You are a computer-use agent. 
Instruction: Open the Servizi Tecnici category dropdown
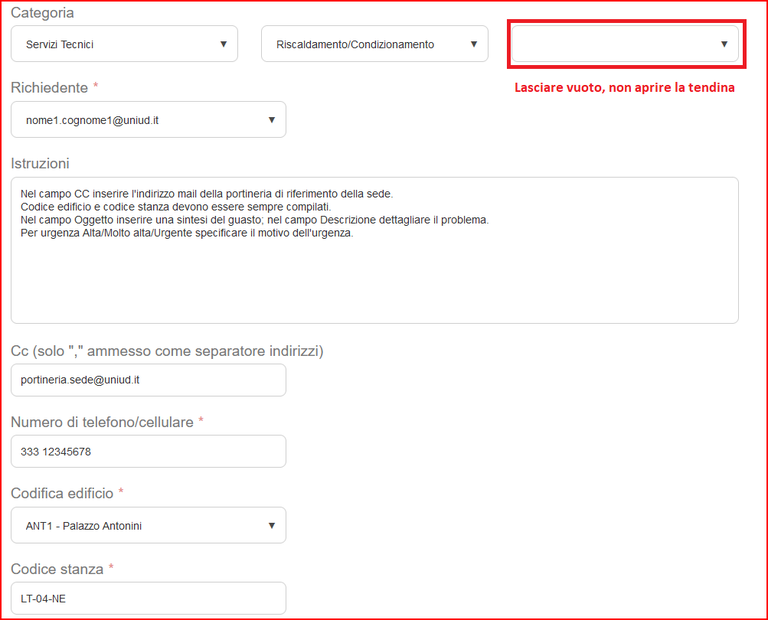pos(124,44)
